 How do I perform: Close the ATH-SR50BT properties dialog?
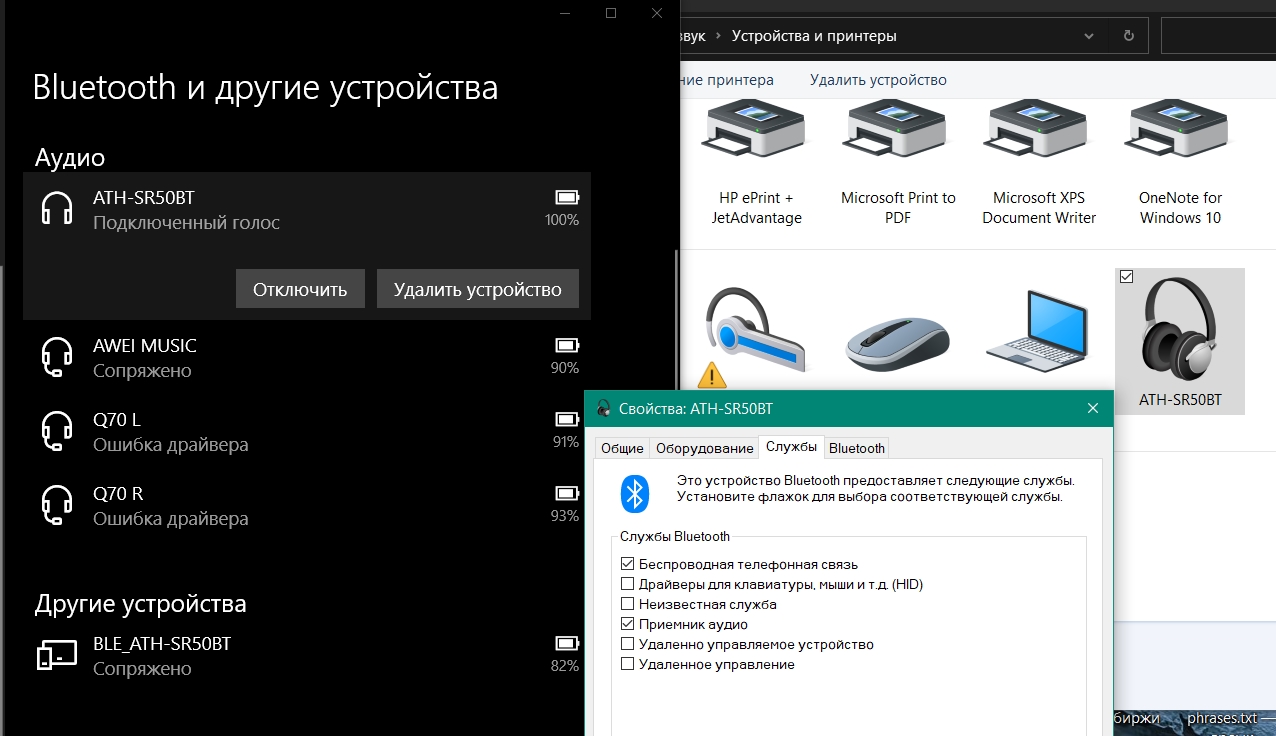[1093, 408]
